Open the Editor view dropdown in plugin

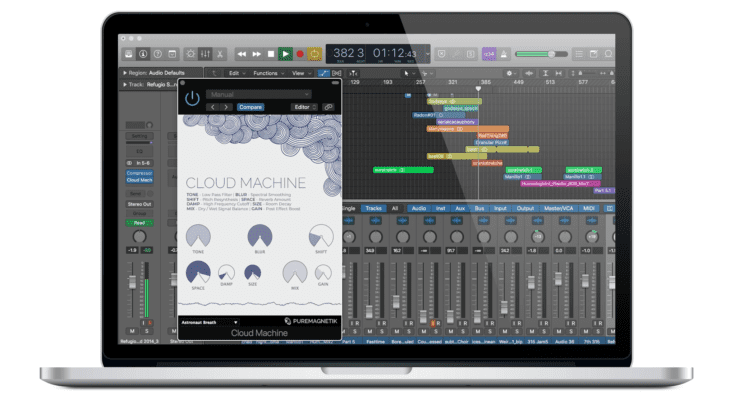click(x=304, y=107)
